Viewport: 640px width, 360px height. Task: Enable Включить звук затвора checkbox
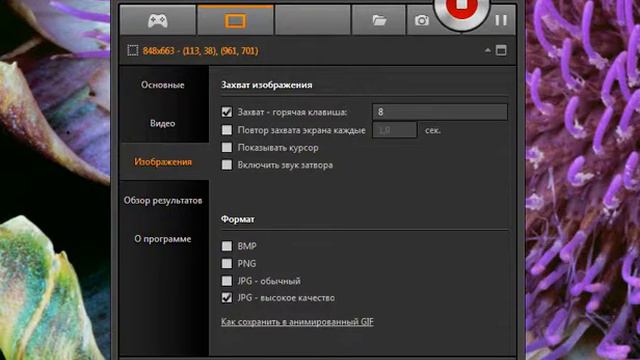pyautogui.click(x=227, y=165)
